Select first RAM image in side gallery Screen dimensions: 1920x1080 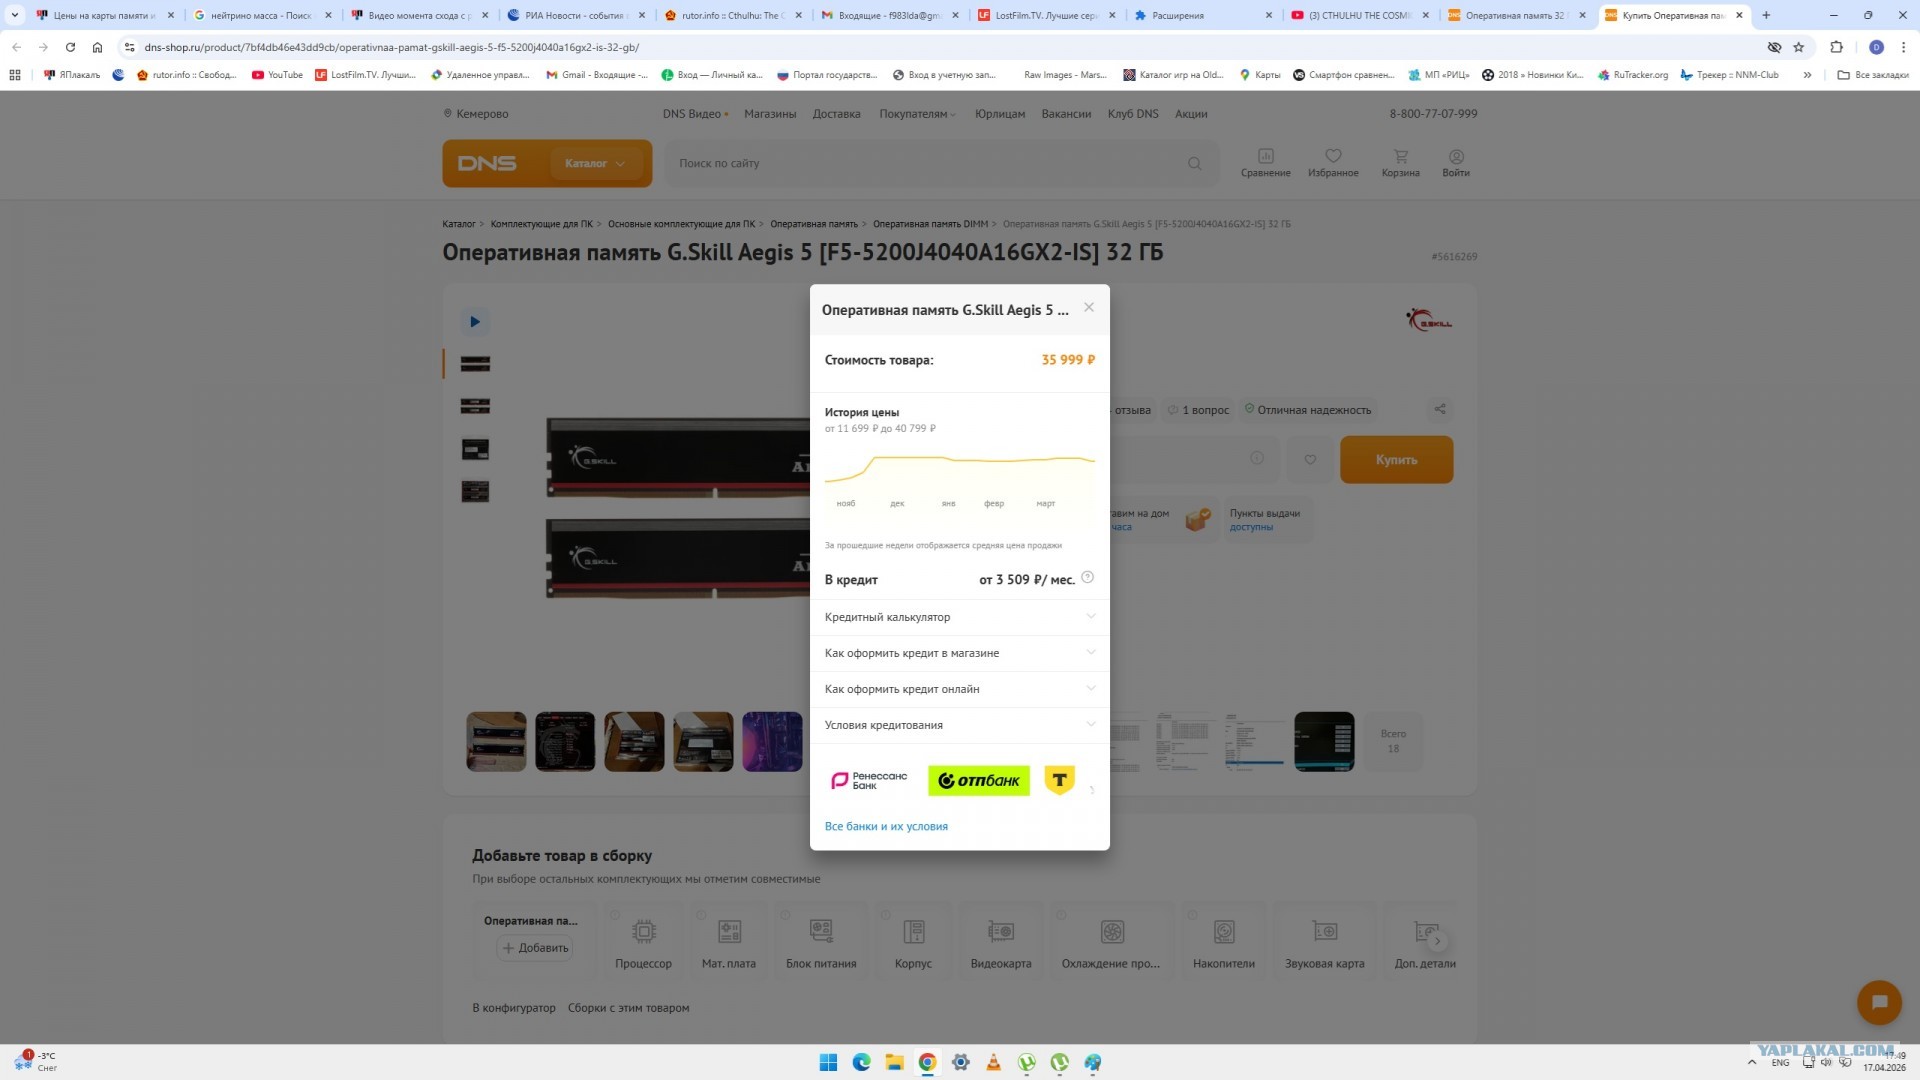475,363
